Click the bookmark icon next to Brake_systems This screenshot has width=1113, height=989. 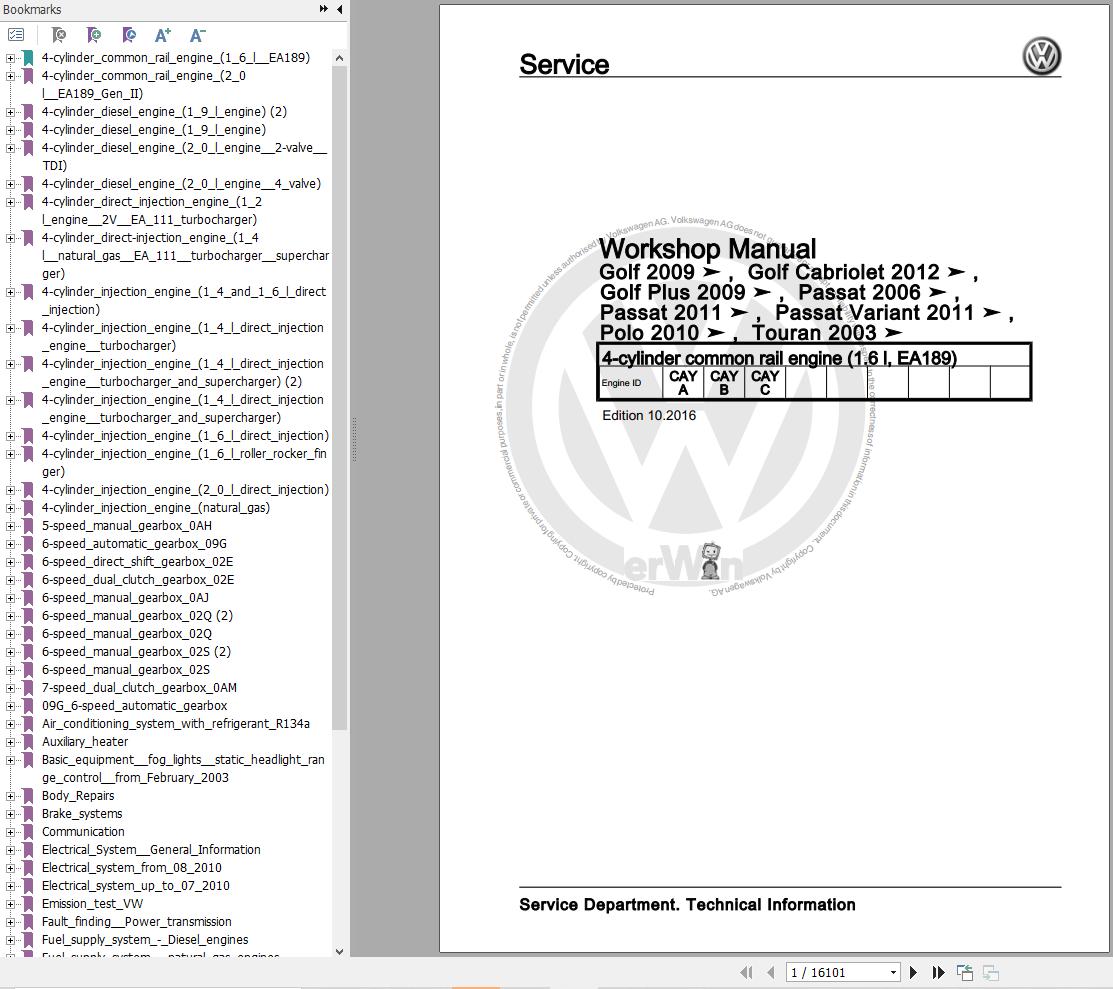click(28, 814)
